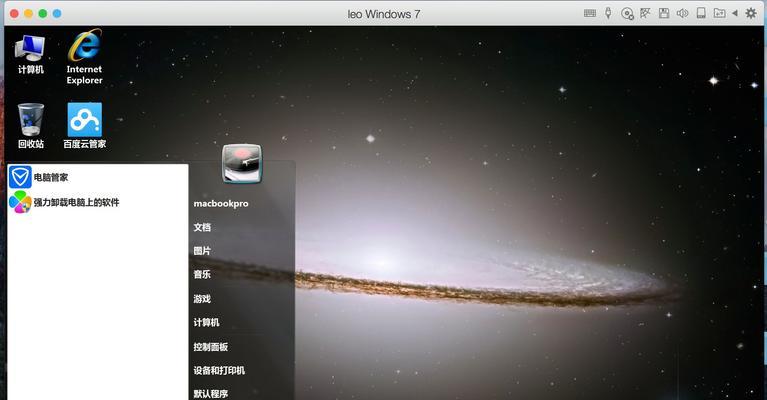The height and width of the screenshot is (400, 767).
Task: Open 计算机 in the start menu list
Action: pos(206,322)
